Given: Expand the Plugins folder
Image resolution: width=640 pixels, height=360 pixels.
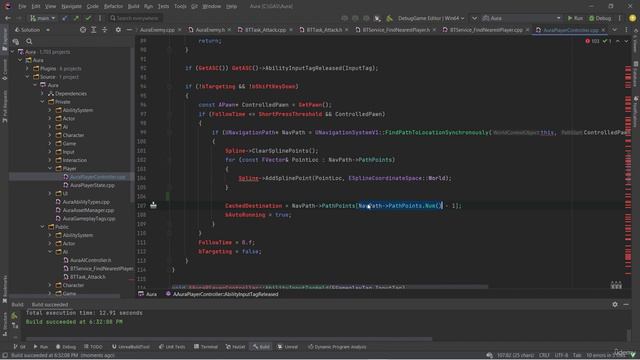Looking at the screenshot, I should [27, 69].
